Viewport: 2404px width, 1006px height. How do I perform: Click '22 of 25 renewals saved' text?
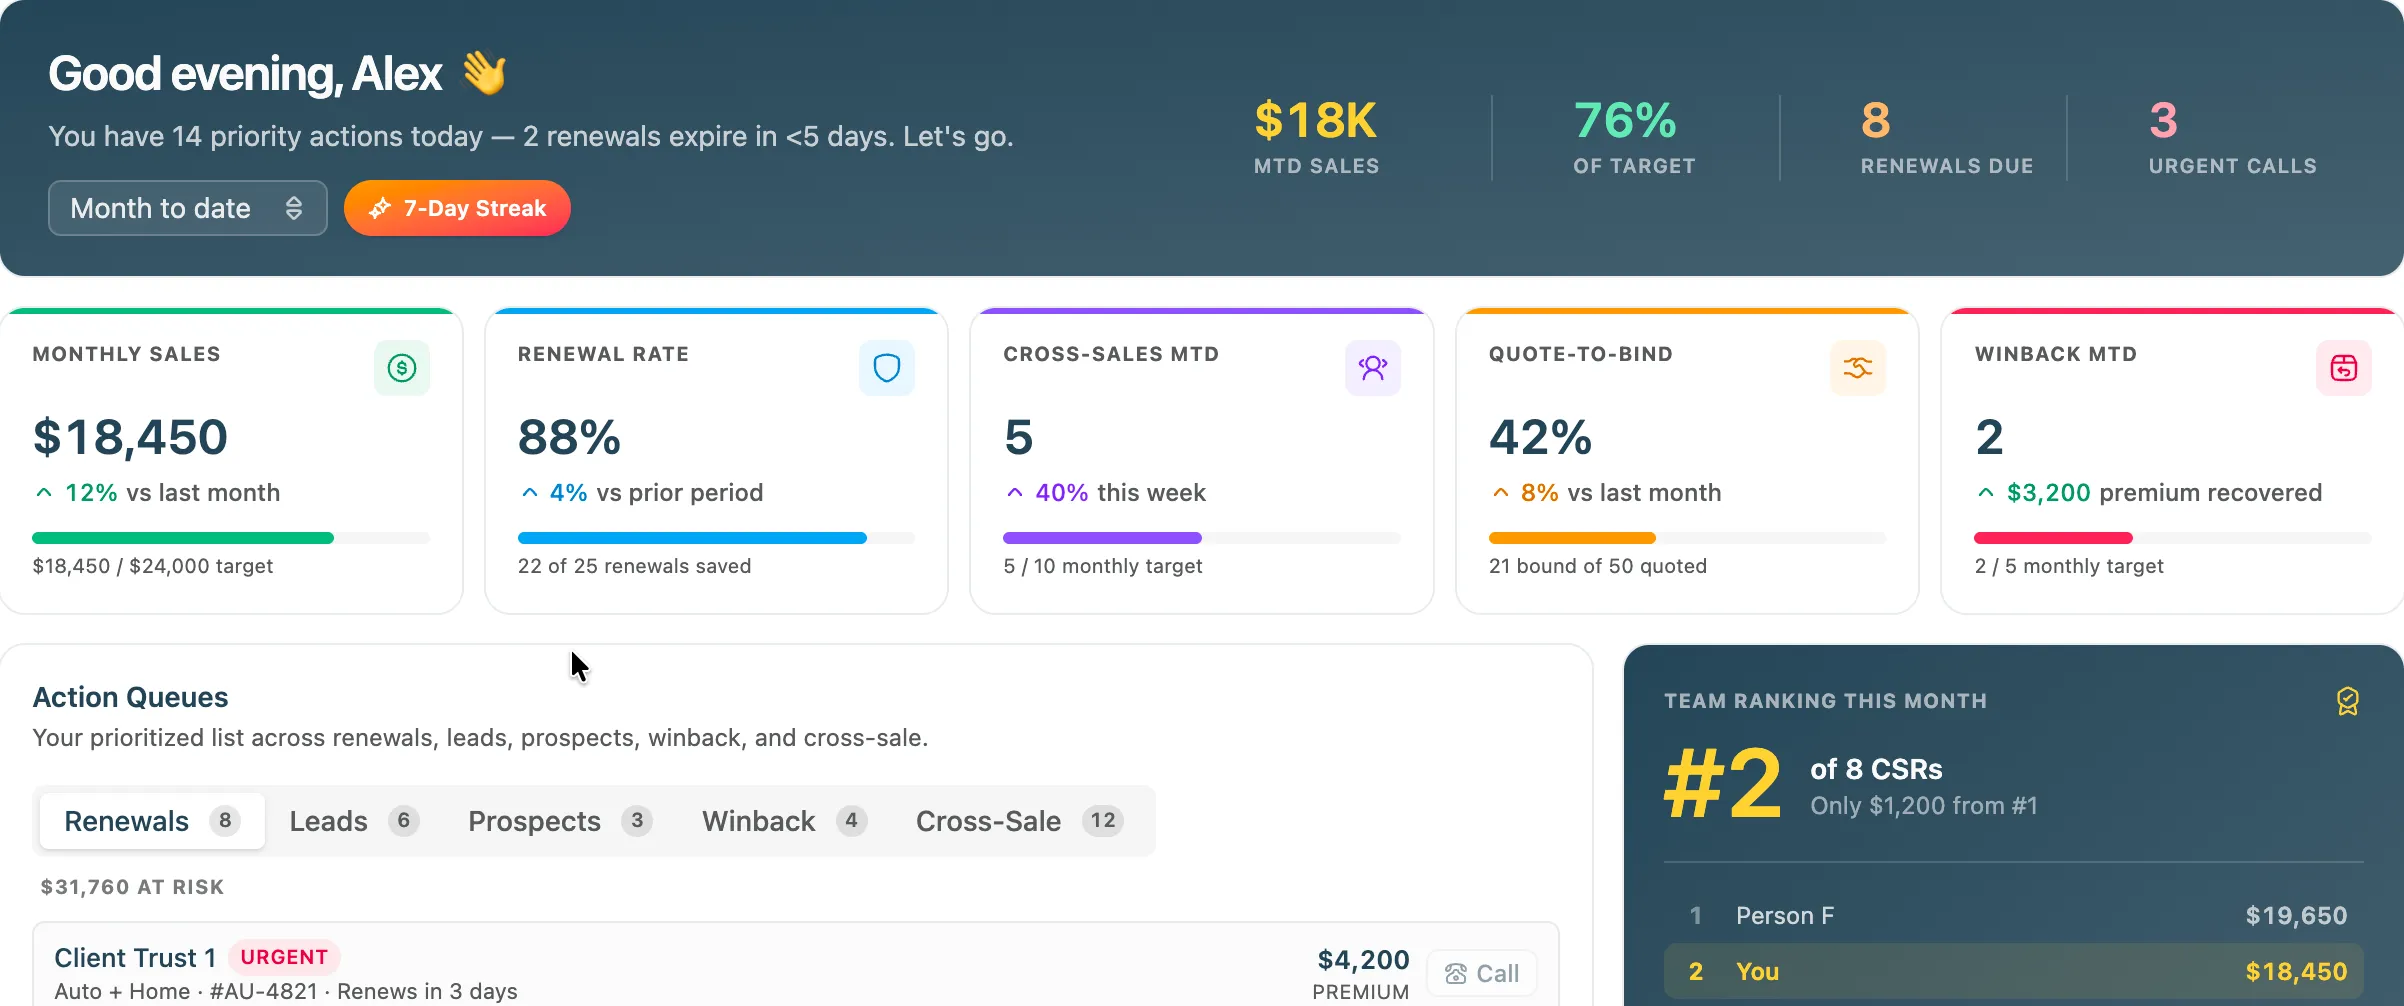634,566
